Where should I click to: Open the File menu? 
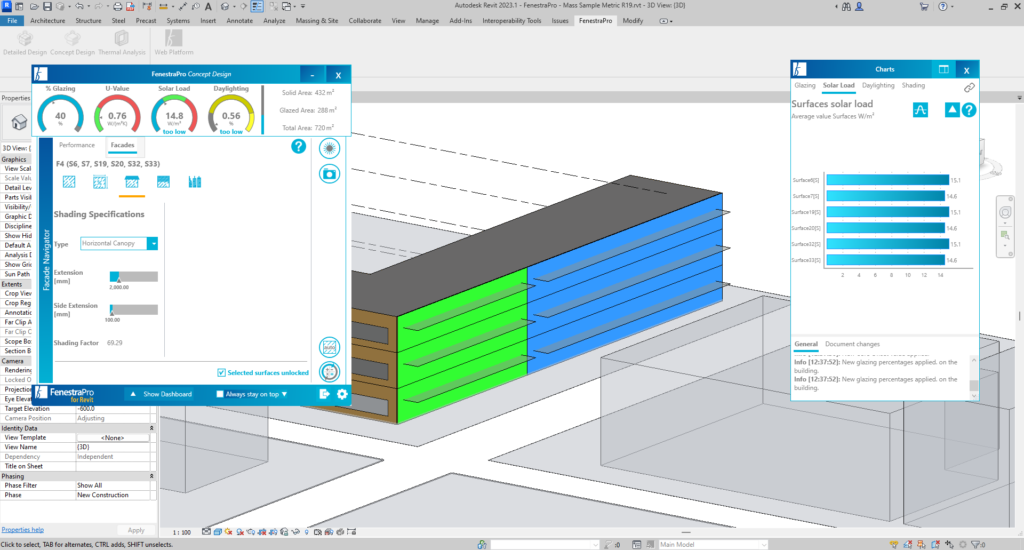tap(12, 21)
